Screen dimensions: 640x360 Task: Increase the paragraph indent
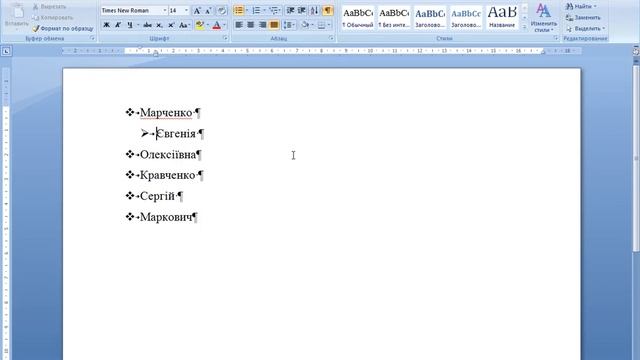coord(302,11)
